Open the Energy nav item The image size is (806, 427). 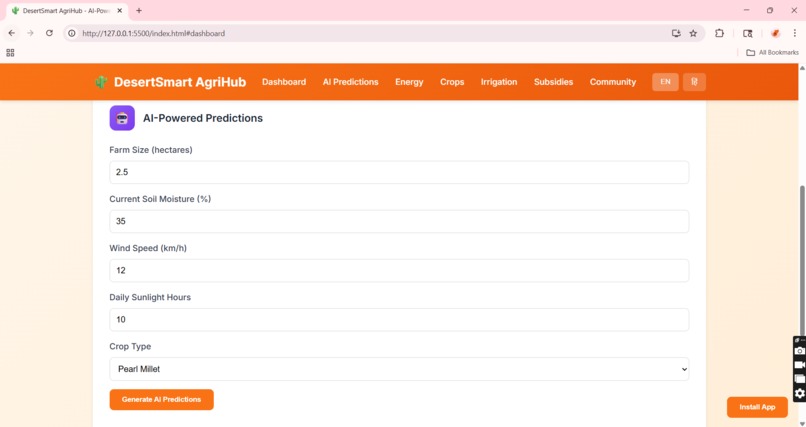(409, 82)
